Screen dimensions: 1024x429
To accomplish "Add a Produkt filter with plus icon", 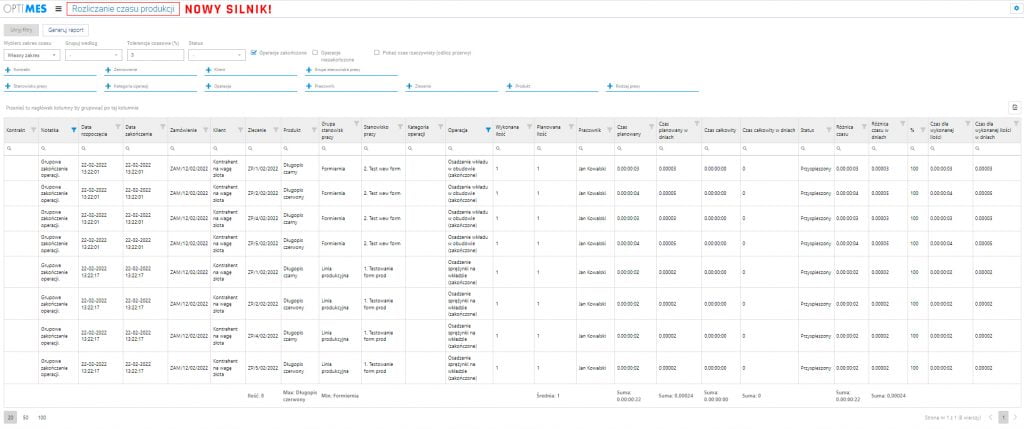I will [x=509, y=86].
